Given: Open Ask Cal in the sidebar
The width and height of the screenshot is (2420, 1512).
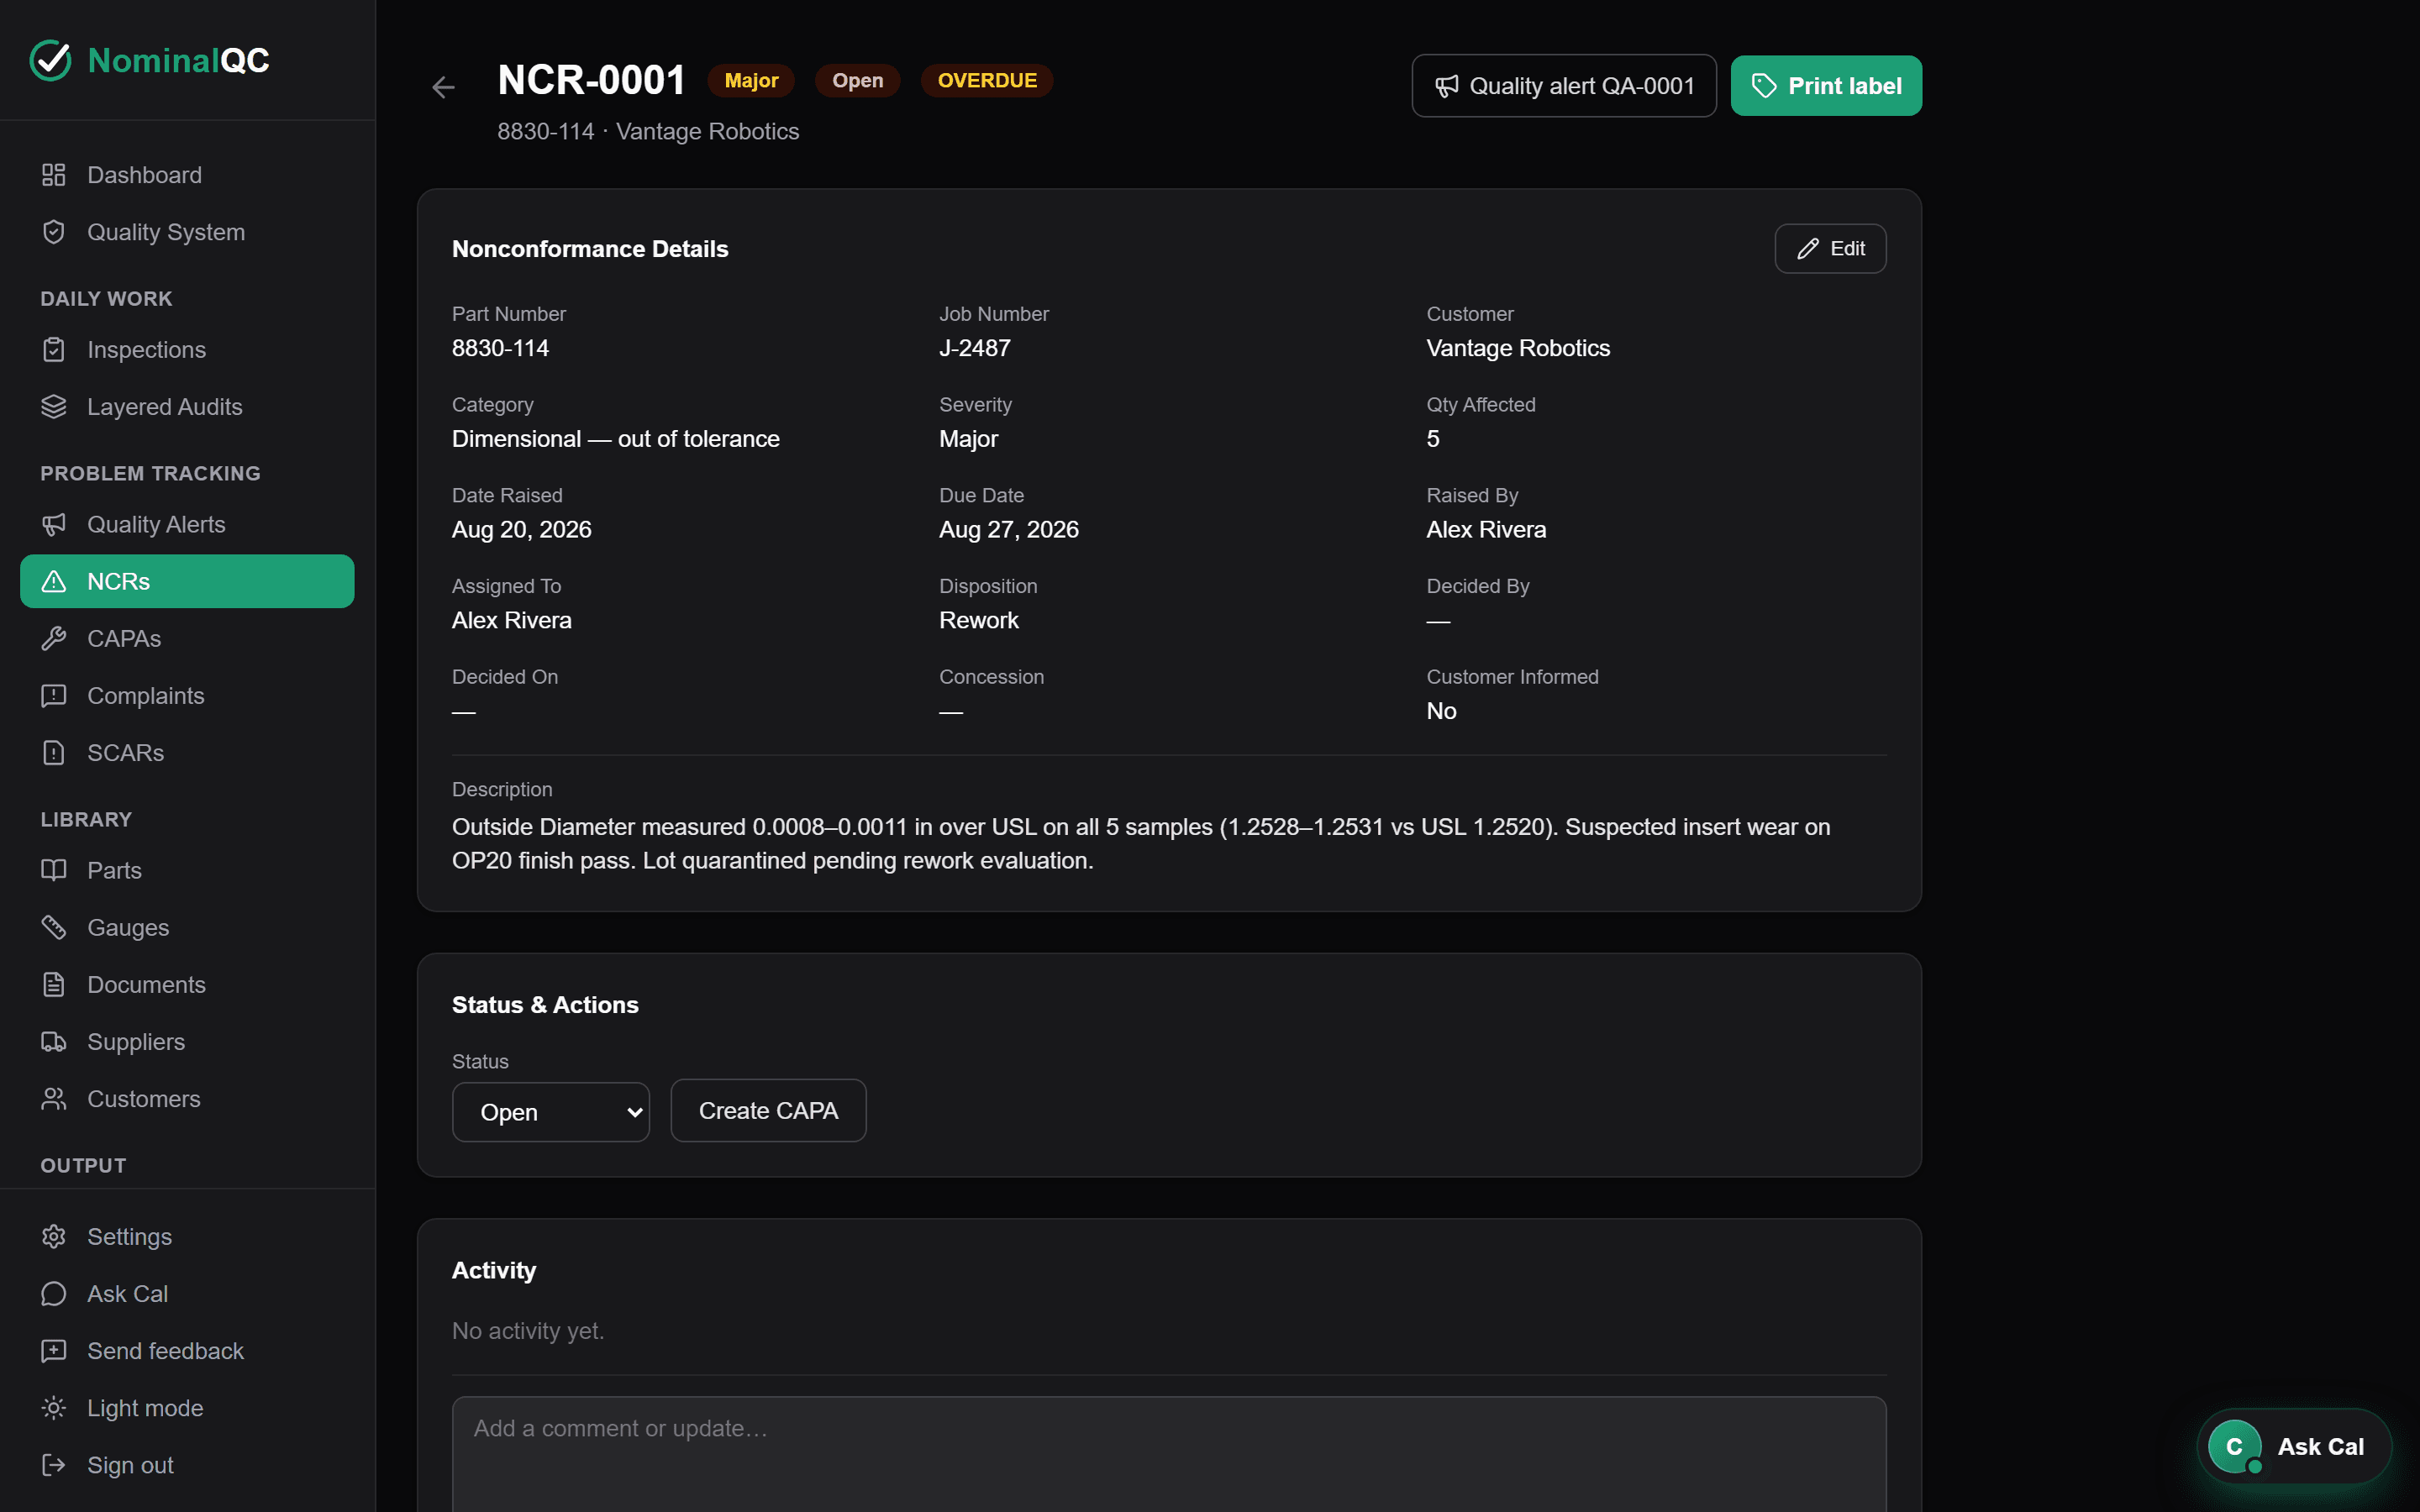Looking at the screenshot, I should click(x=187, y=1293).
